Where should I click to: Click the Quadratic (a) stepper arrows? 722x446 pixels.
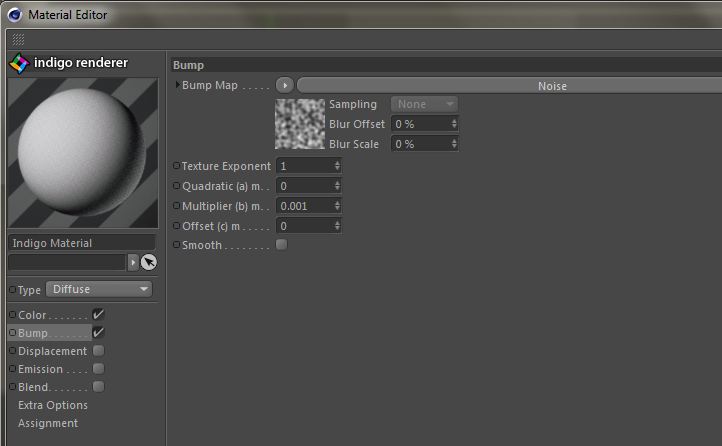(337, 186)
